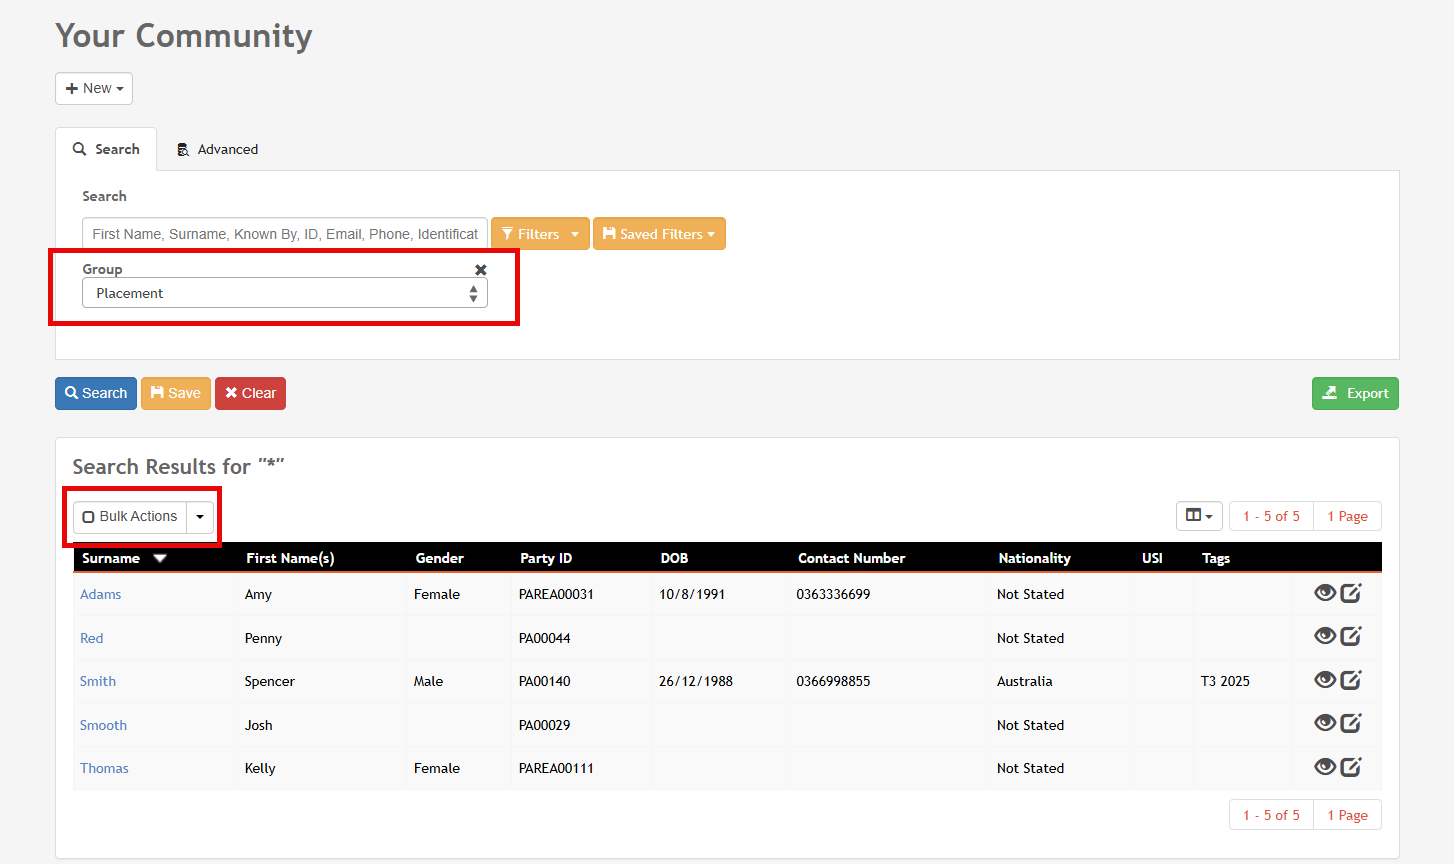Viewport: 1454px width, 864px height.
Task: Open the Adams surname link
Action: [x=100, y=594]
